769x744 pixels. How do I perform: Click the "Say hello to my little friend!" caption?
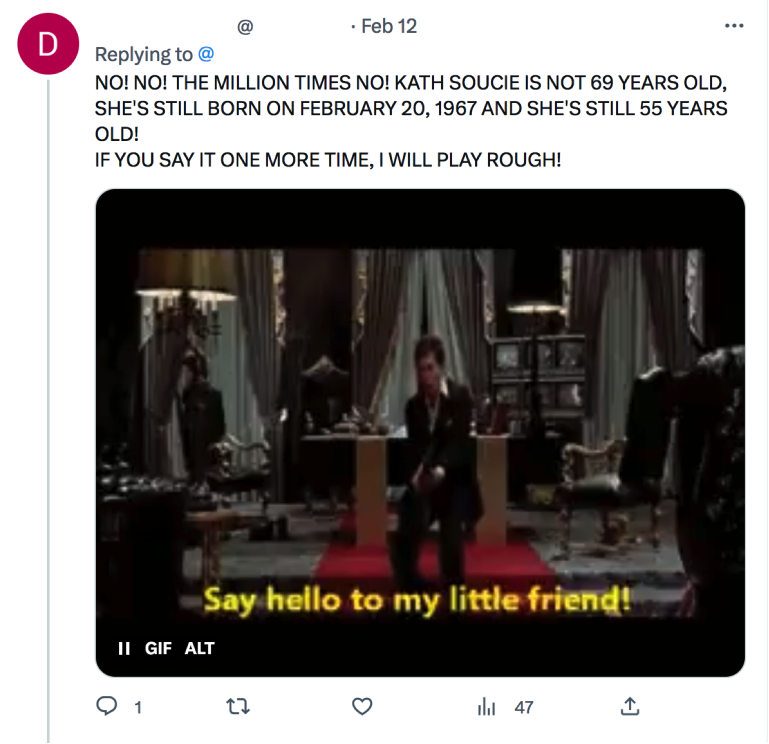[417, 601]
